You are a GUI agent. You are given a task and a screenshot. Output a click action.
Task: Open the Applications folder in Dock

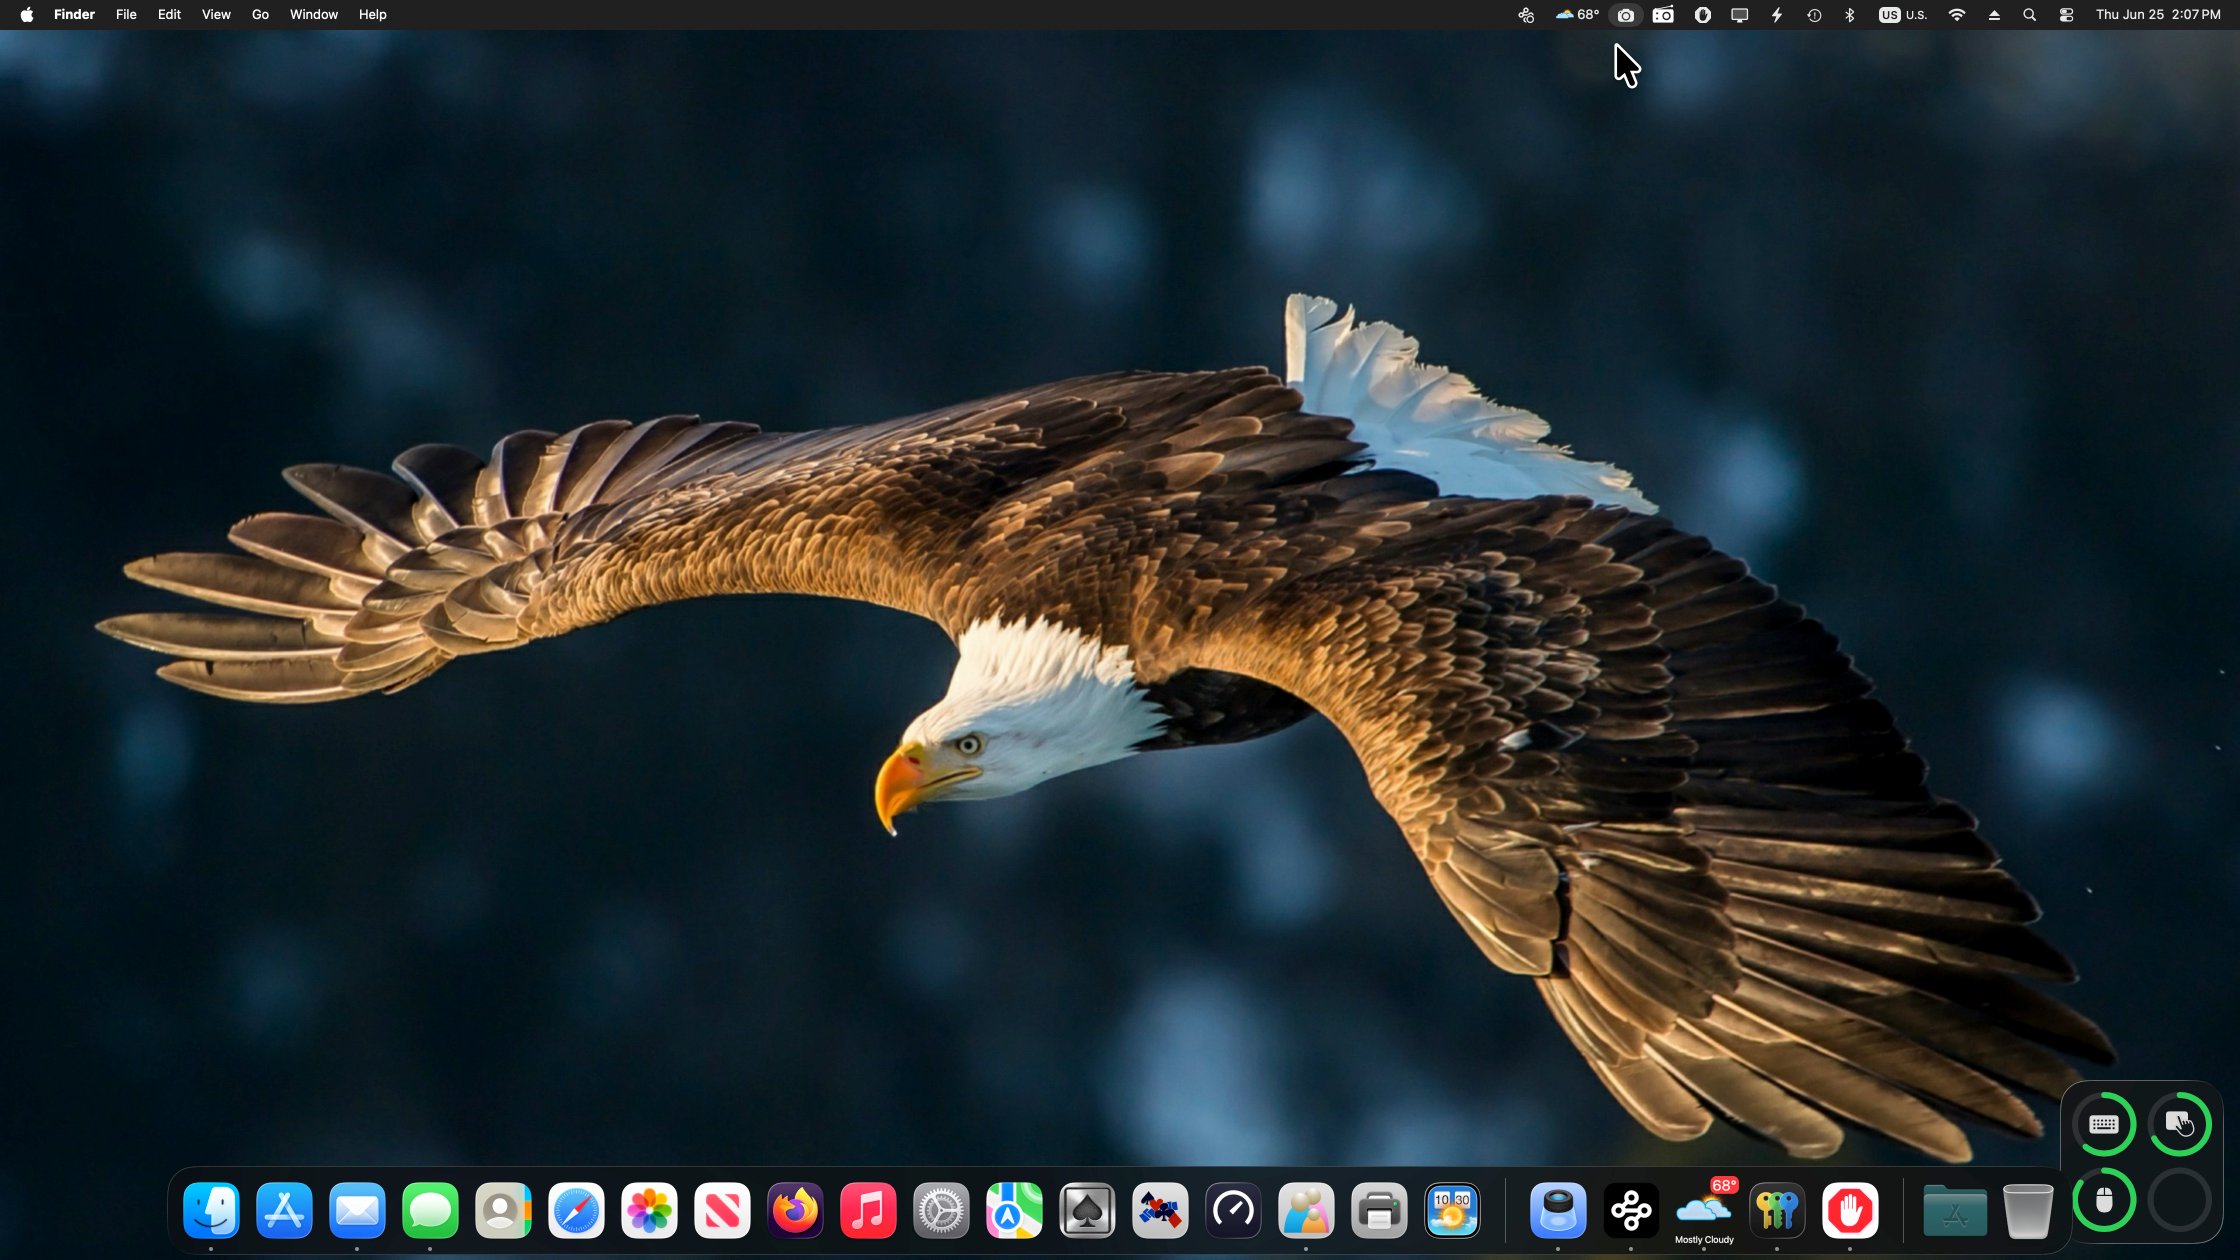(1955, 1210)
